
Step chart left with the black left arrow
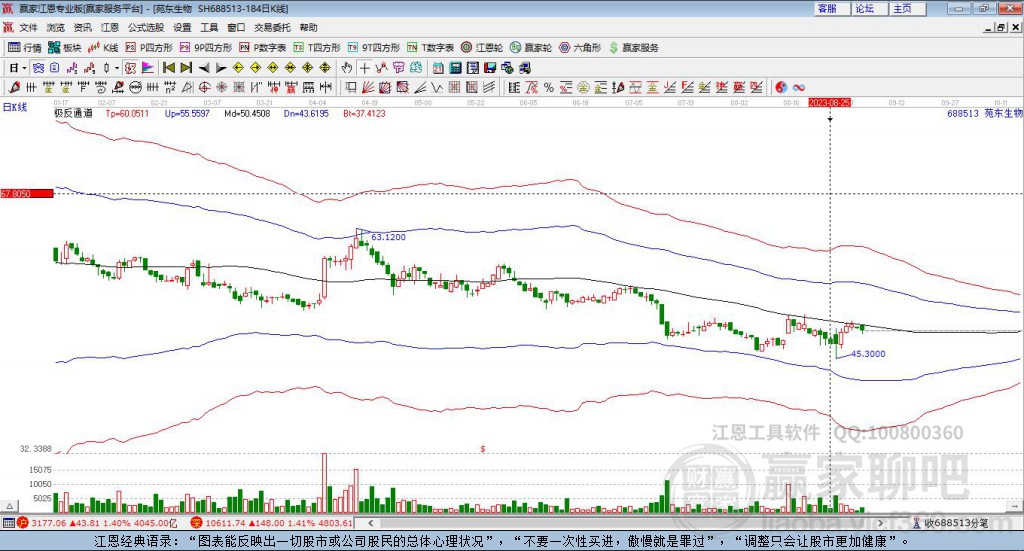coord(204,68)
